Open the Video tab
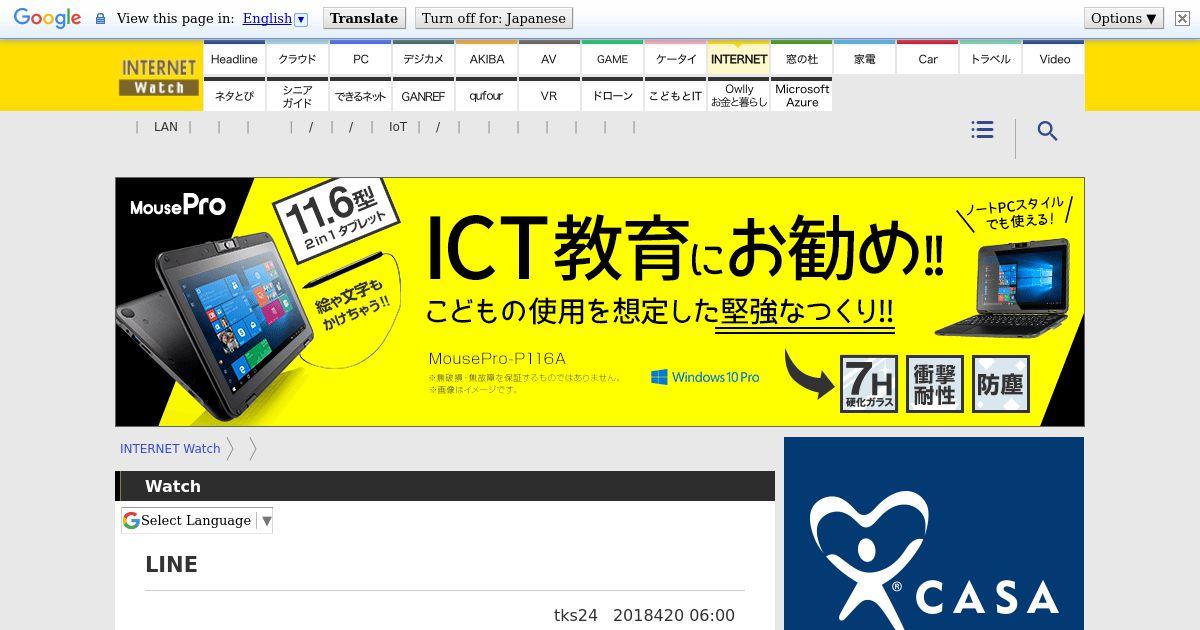The image size is (1200, 630). (x=1055, y=59)
